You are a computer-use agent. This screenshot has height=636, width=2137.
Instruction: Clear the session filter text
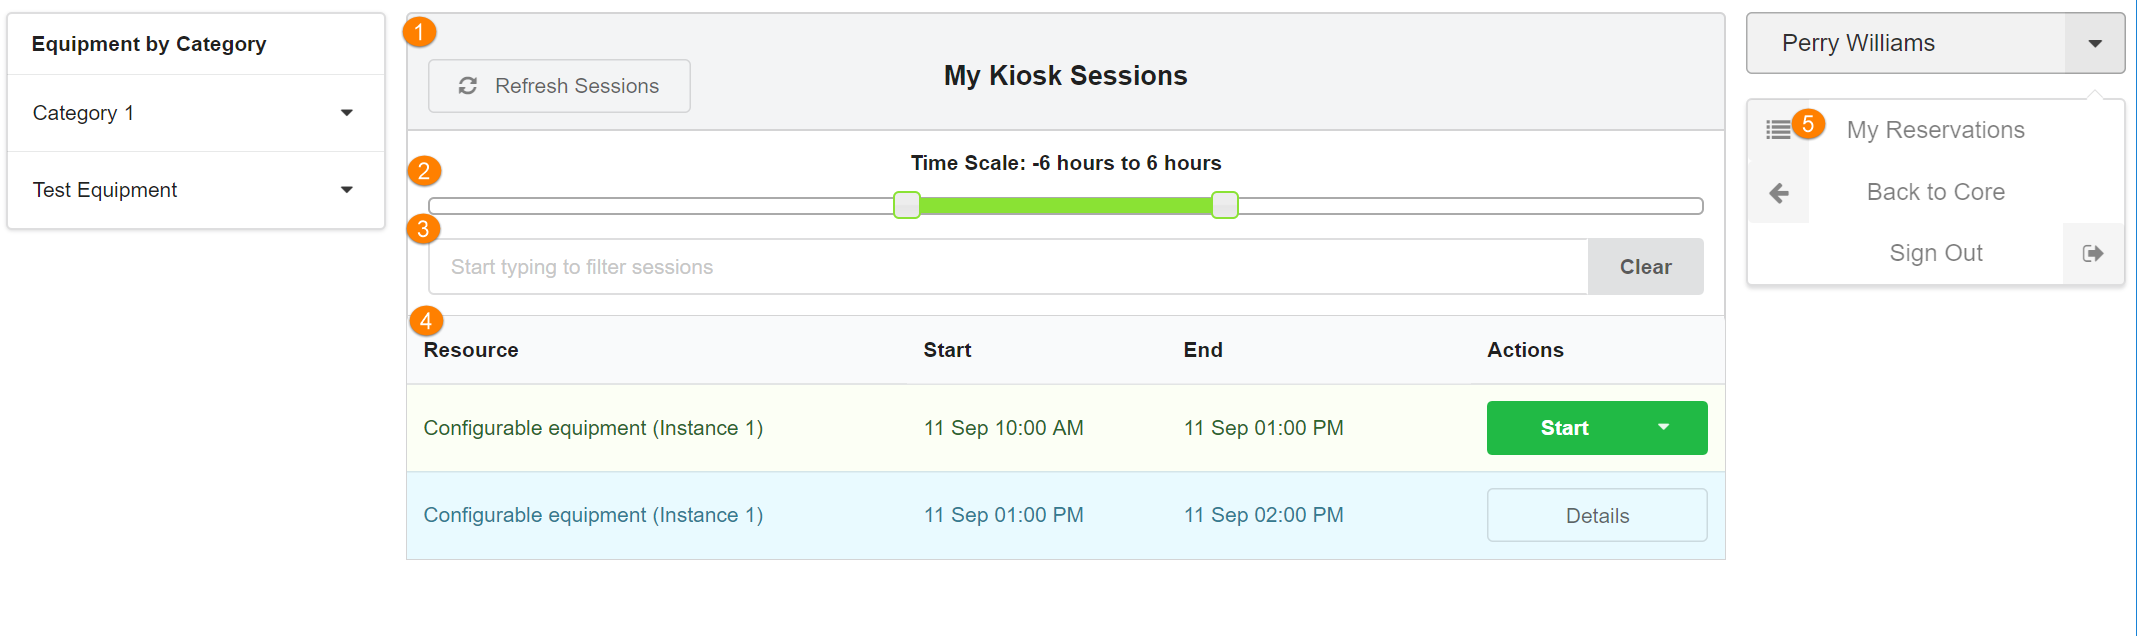(1645, 267)
